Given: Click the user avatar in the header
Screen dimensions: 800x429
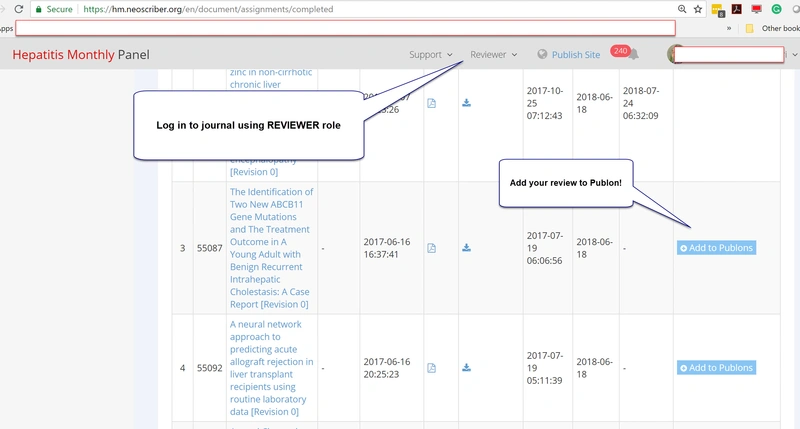Looking at the screenshot, I should 671,54.
